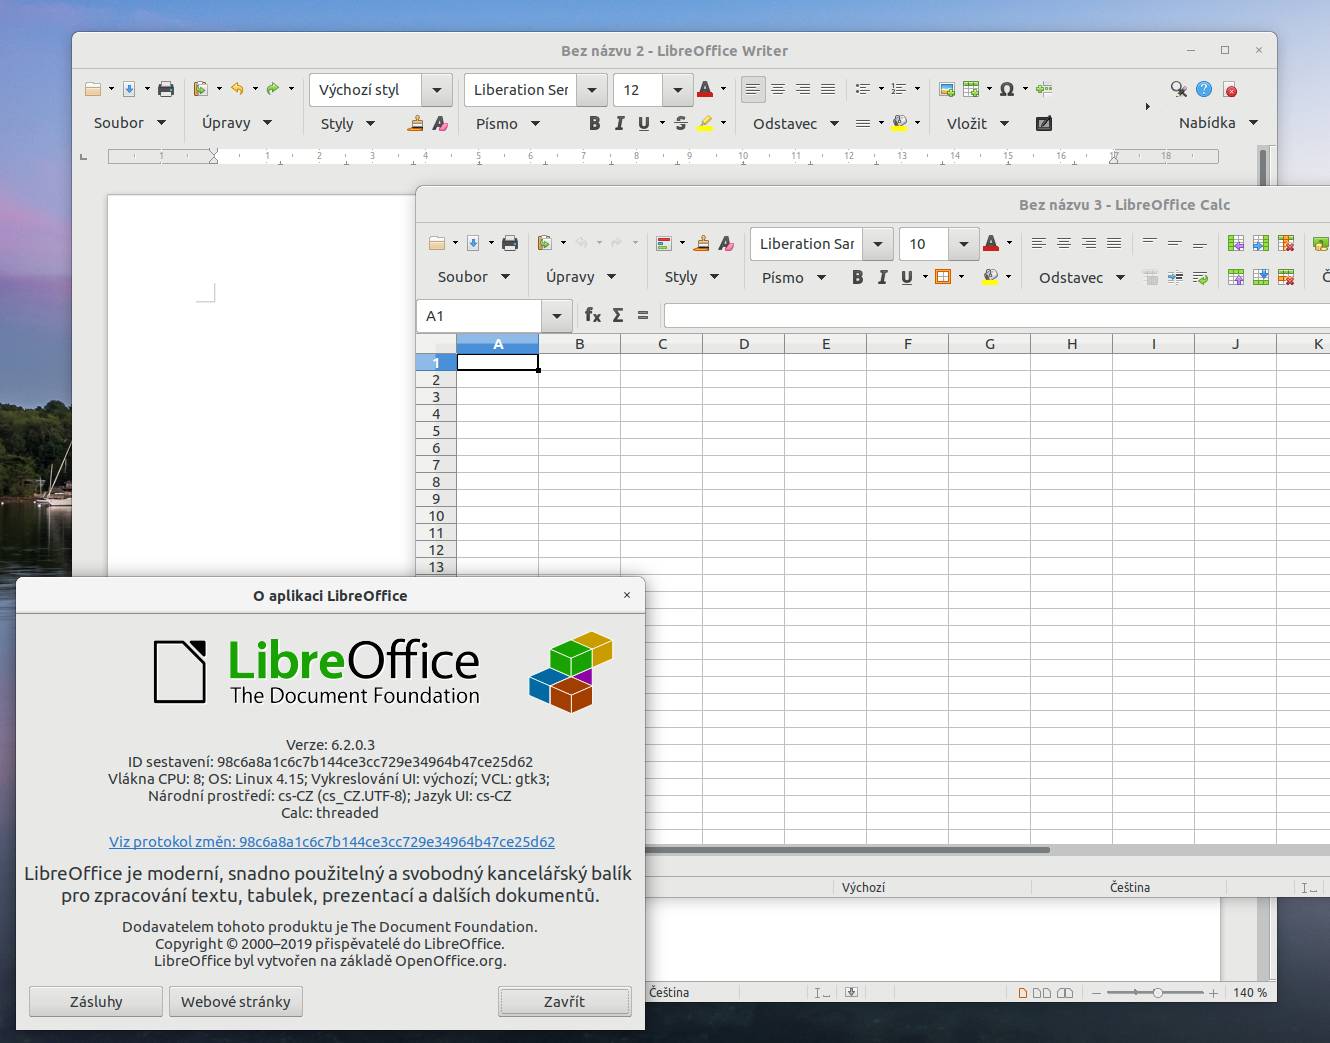Toggle Bold in Calc toolbar
The width and height of the screenshot is (1330, 1043).
point(858,277)
